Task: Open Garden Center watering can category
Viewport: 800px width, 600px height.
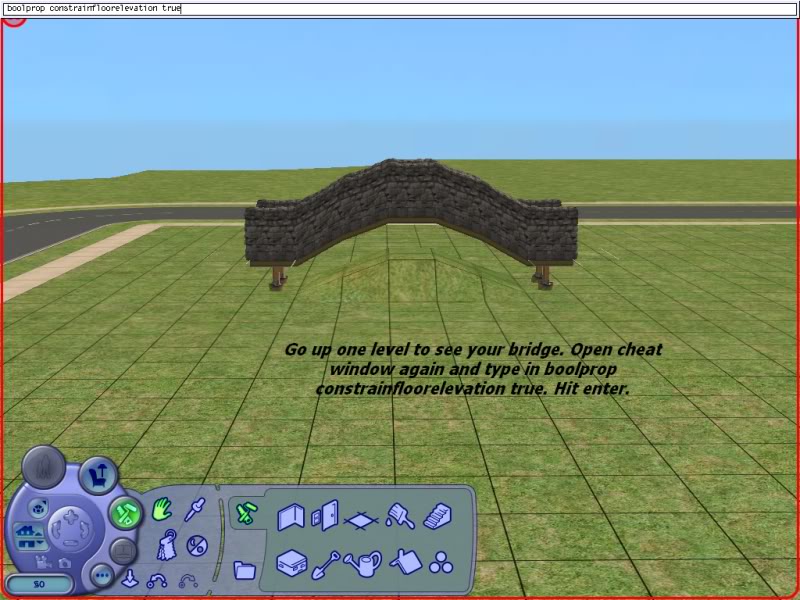Action: click(363, 564)
